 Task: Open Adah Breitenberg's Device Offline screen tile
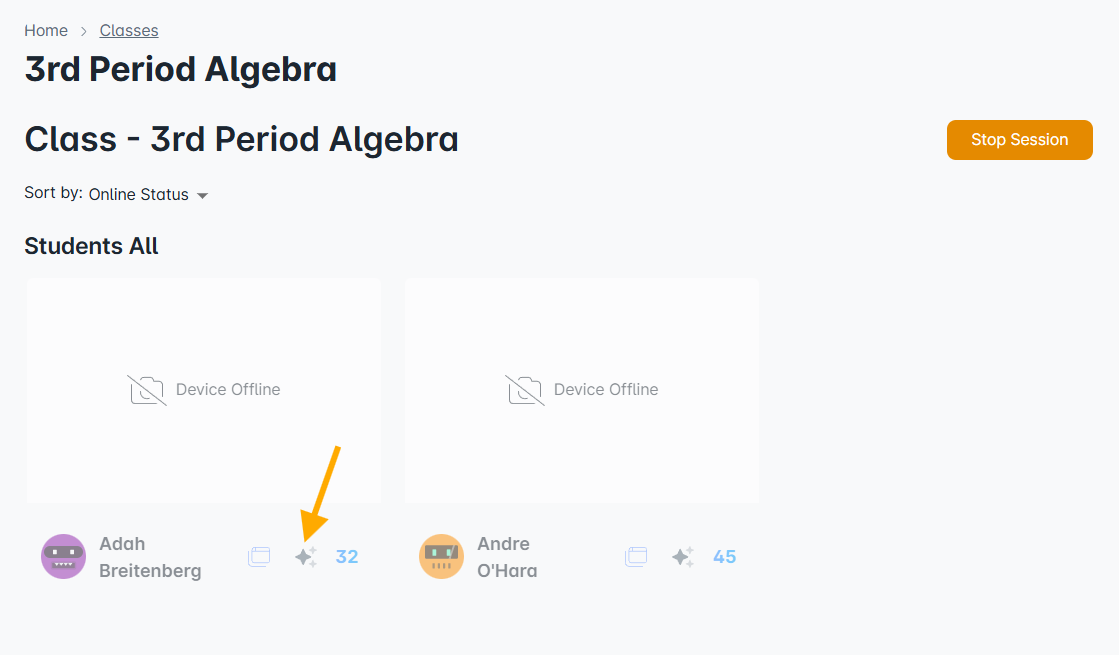click(x=203, y=391)
